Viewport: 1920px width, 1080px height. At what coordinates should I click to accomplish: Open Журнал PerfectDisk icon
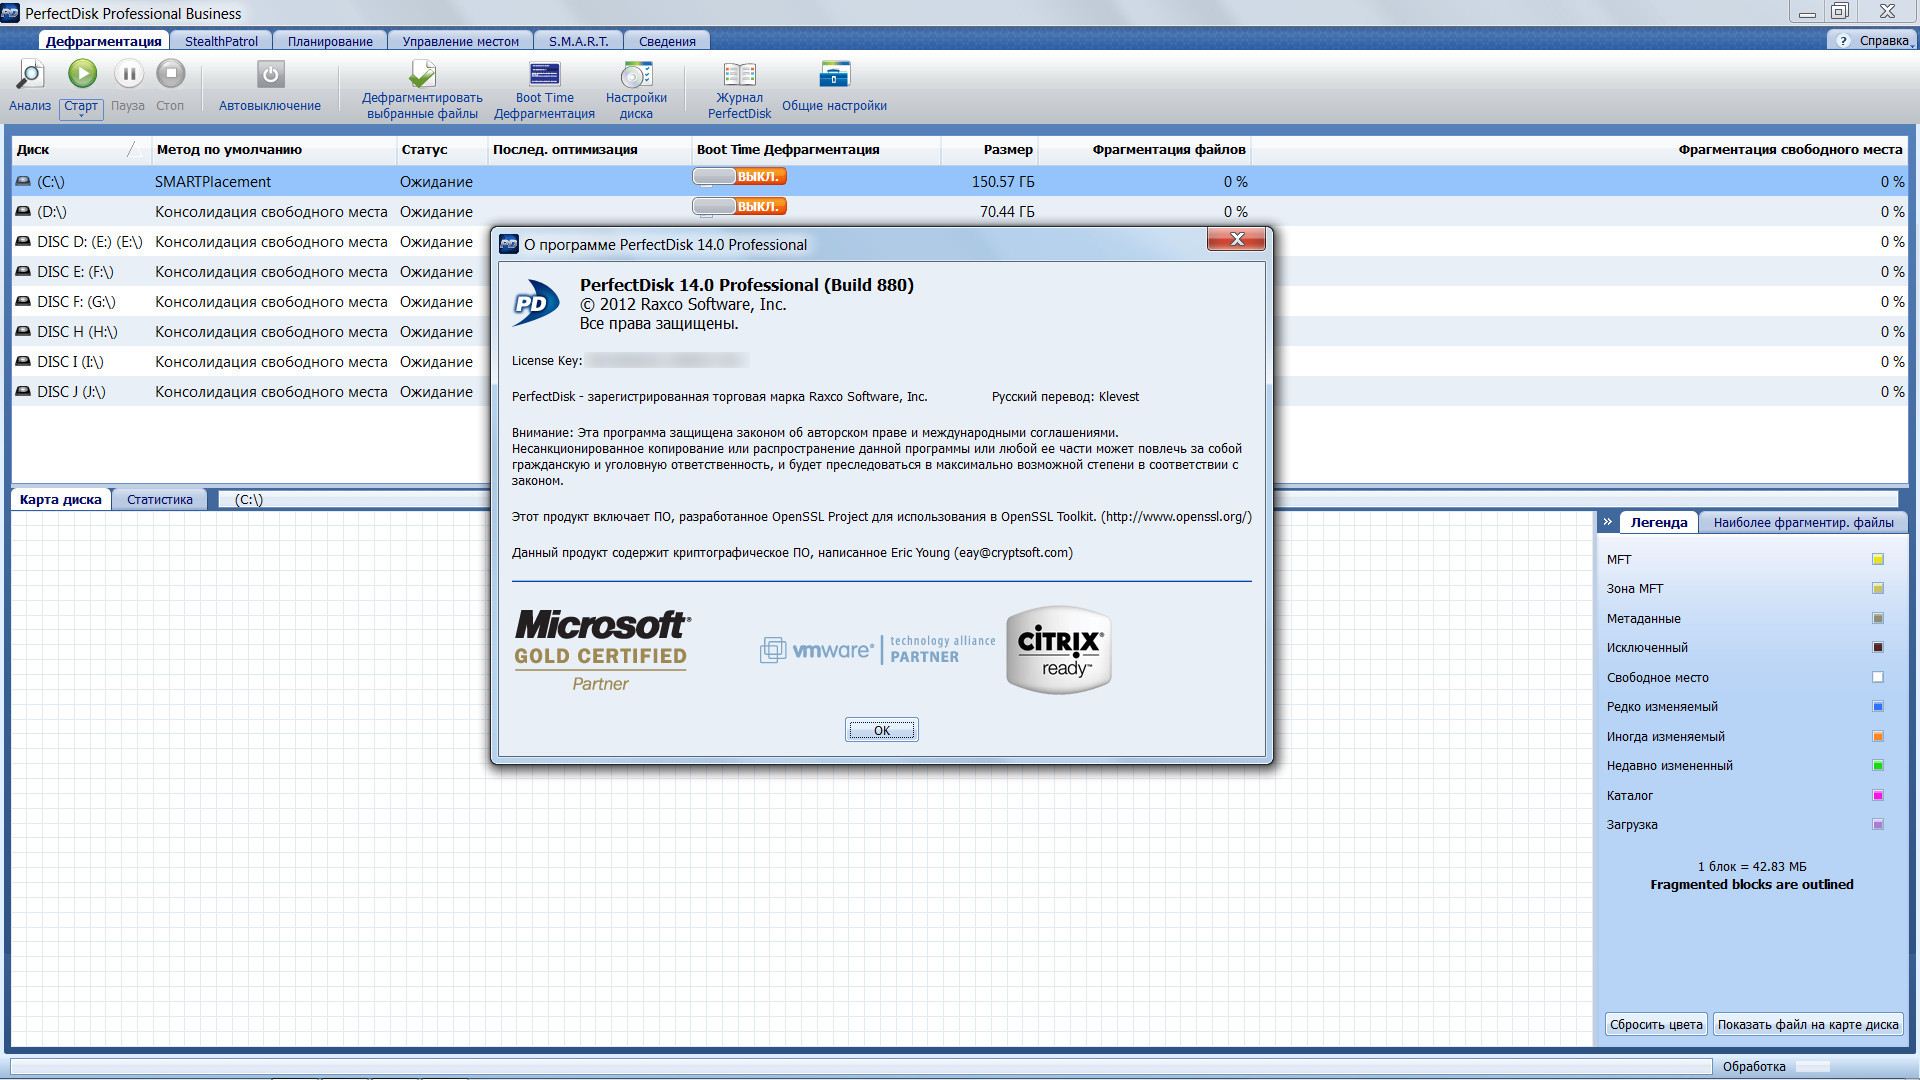pos(739,74)
